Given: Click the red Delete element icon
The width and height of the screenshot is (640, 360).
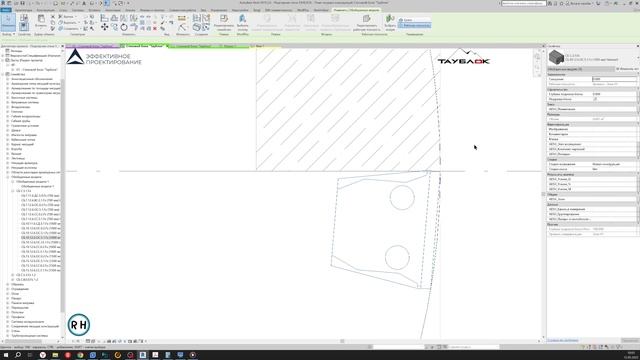Looking at the screenshot, I should 155,28.
